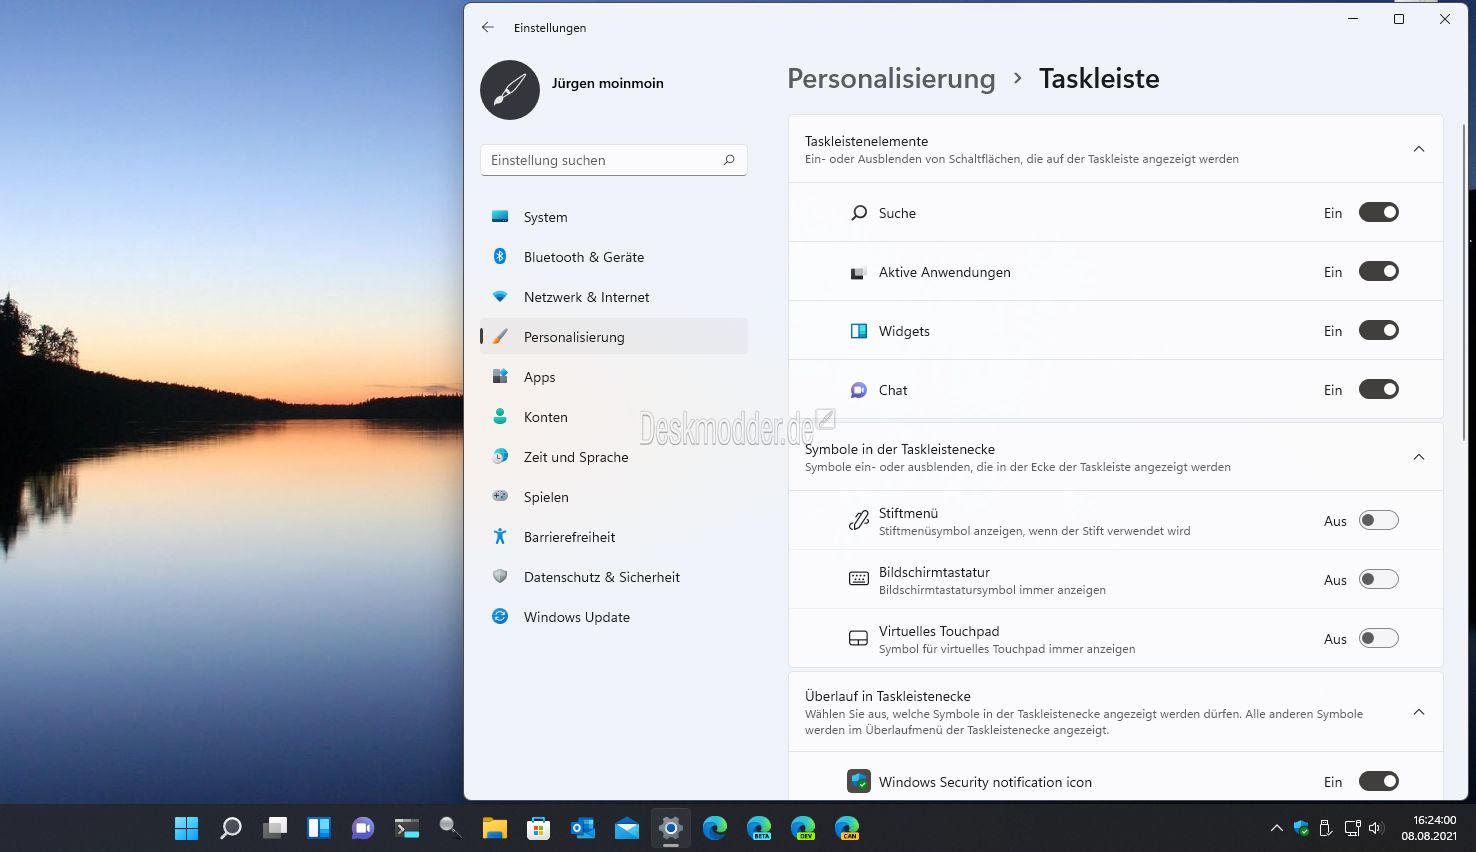Viewport: 1476px width, 852px height.
Task: Select System in settings sidebar
Action: click(x=614, y=216)
